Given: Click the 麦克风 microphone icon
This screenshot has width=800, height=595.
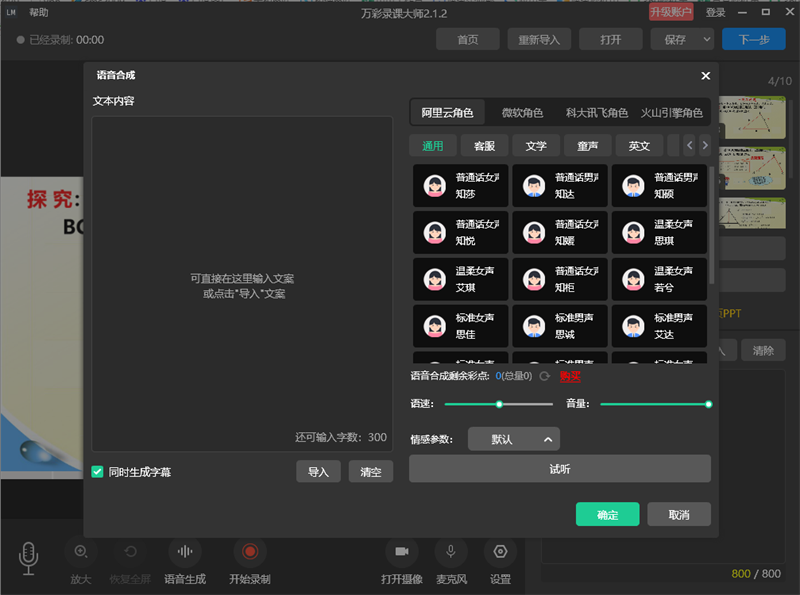Looking at the screenshot, I should pos(451,552).
